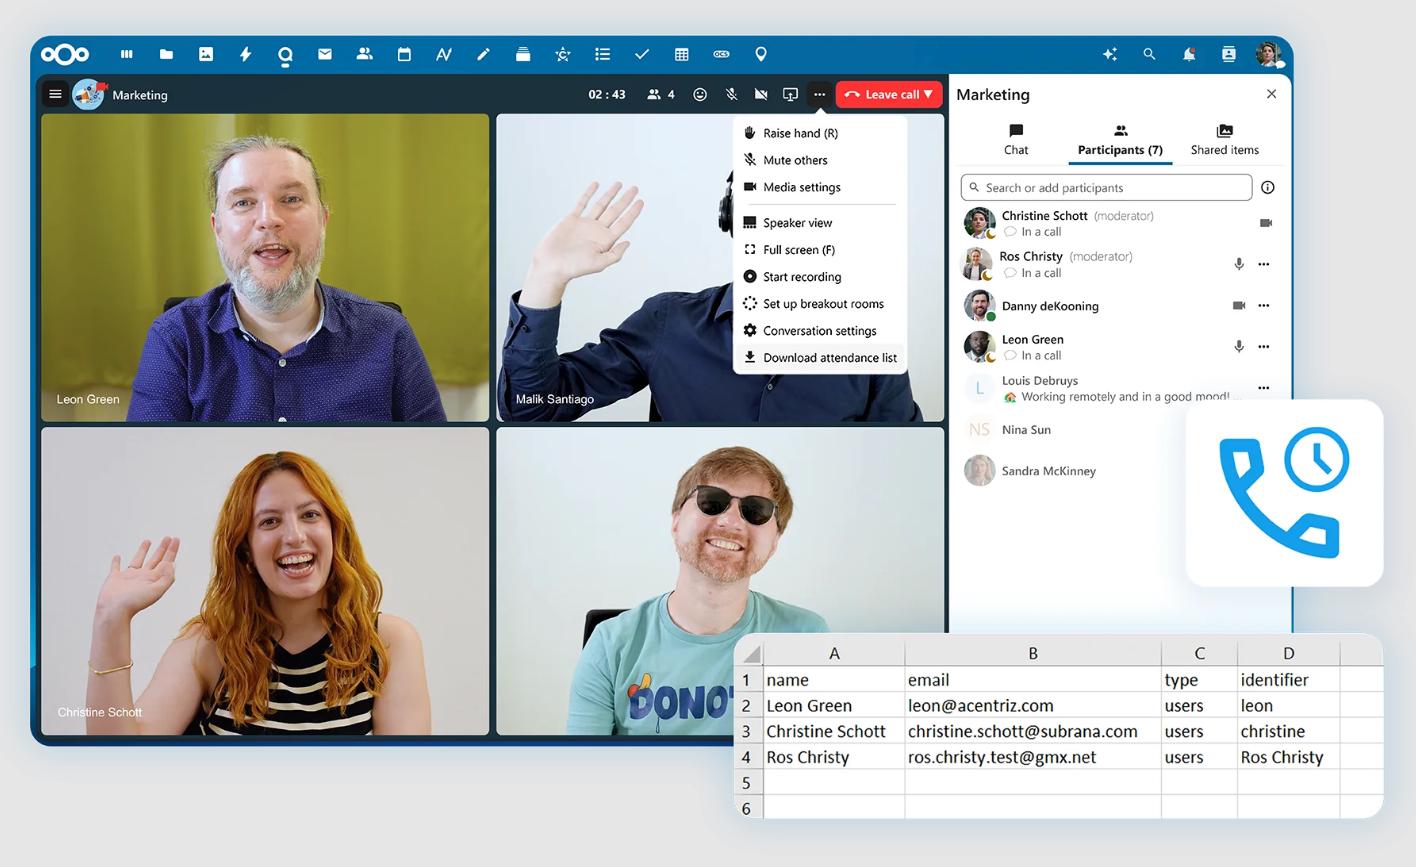Open the Maps app icon

pos(761,54)
